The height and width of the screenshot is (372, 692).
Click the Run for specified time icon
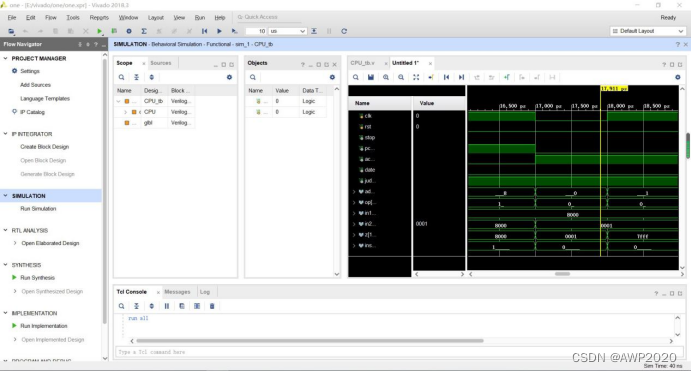[234, 31]
